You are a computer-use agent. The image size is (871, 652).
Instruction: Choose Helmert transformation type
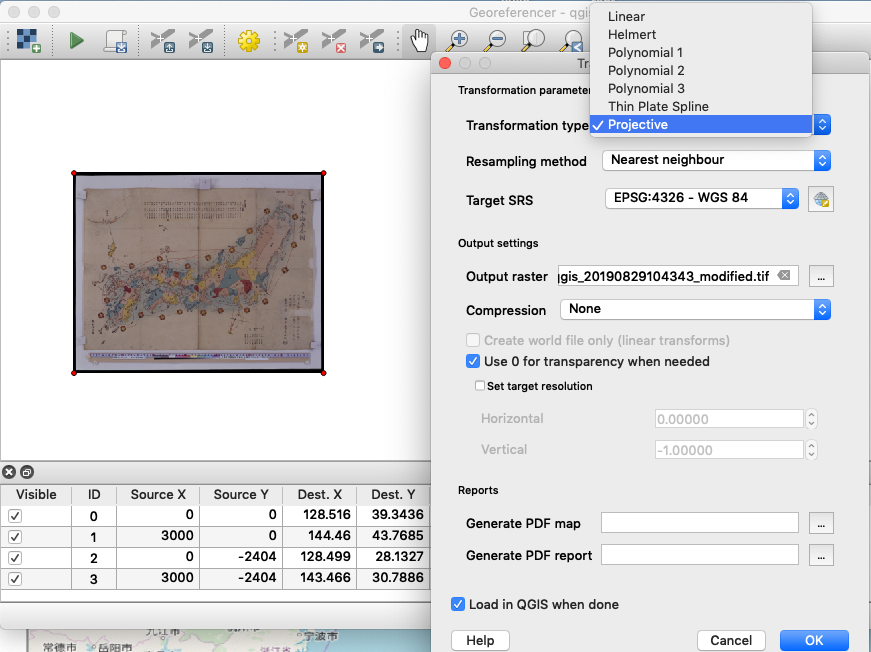pyautogui.click(x=701, y=34)
